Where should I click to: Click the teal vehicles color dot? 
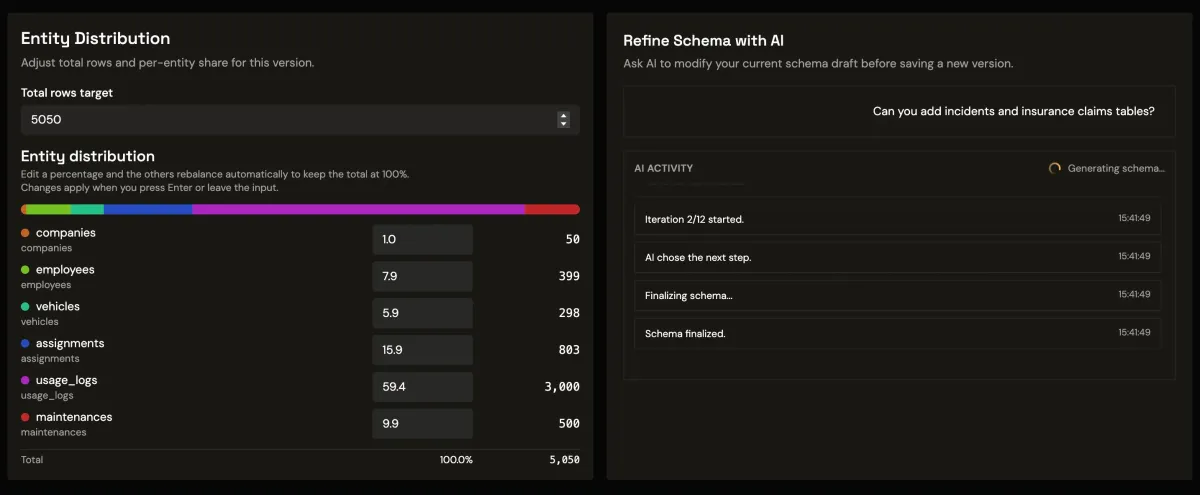point(25,307)
